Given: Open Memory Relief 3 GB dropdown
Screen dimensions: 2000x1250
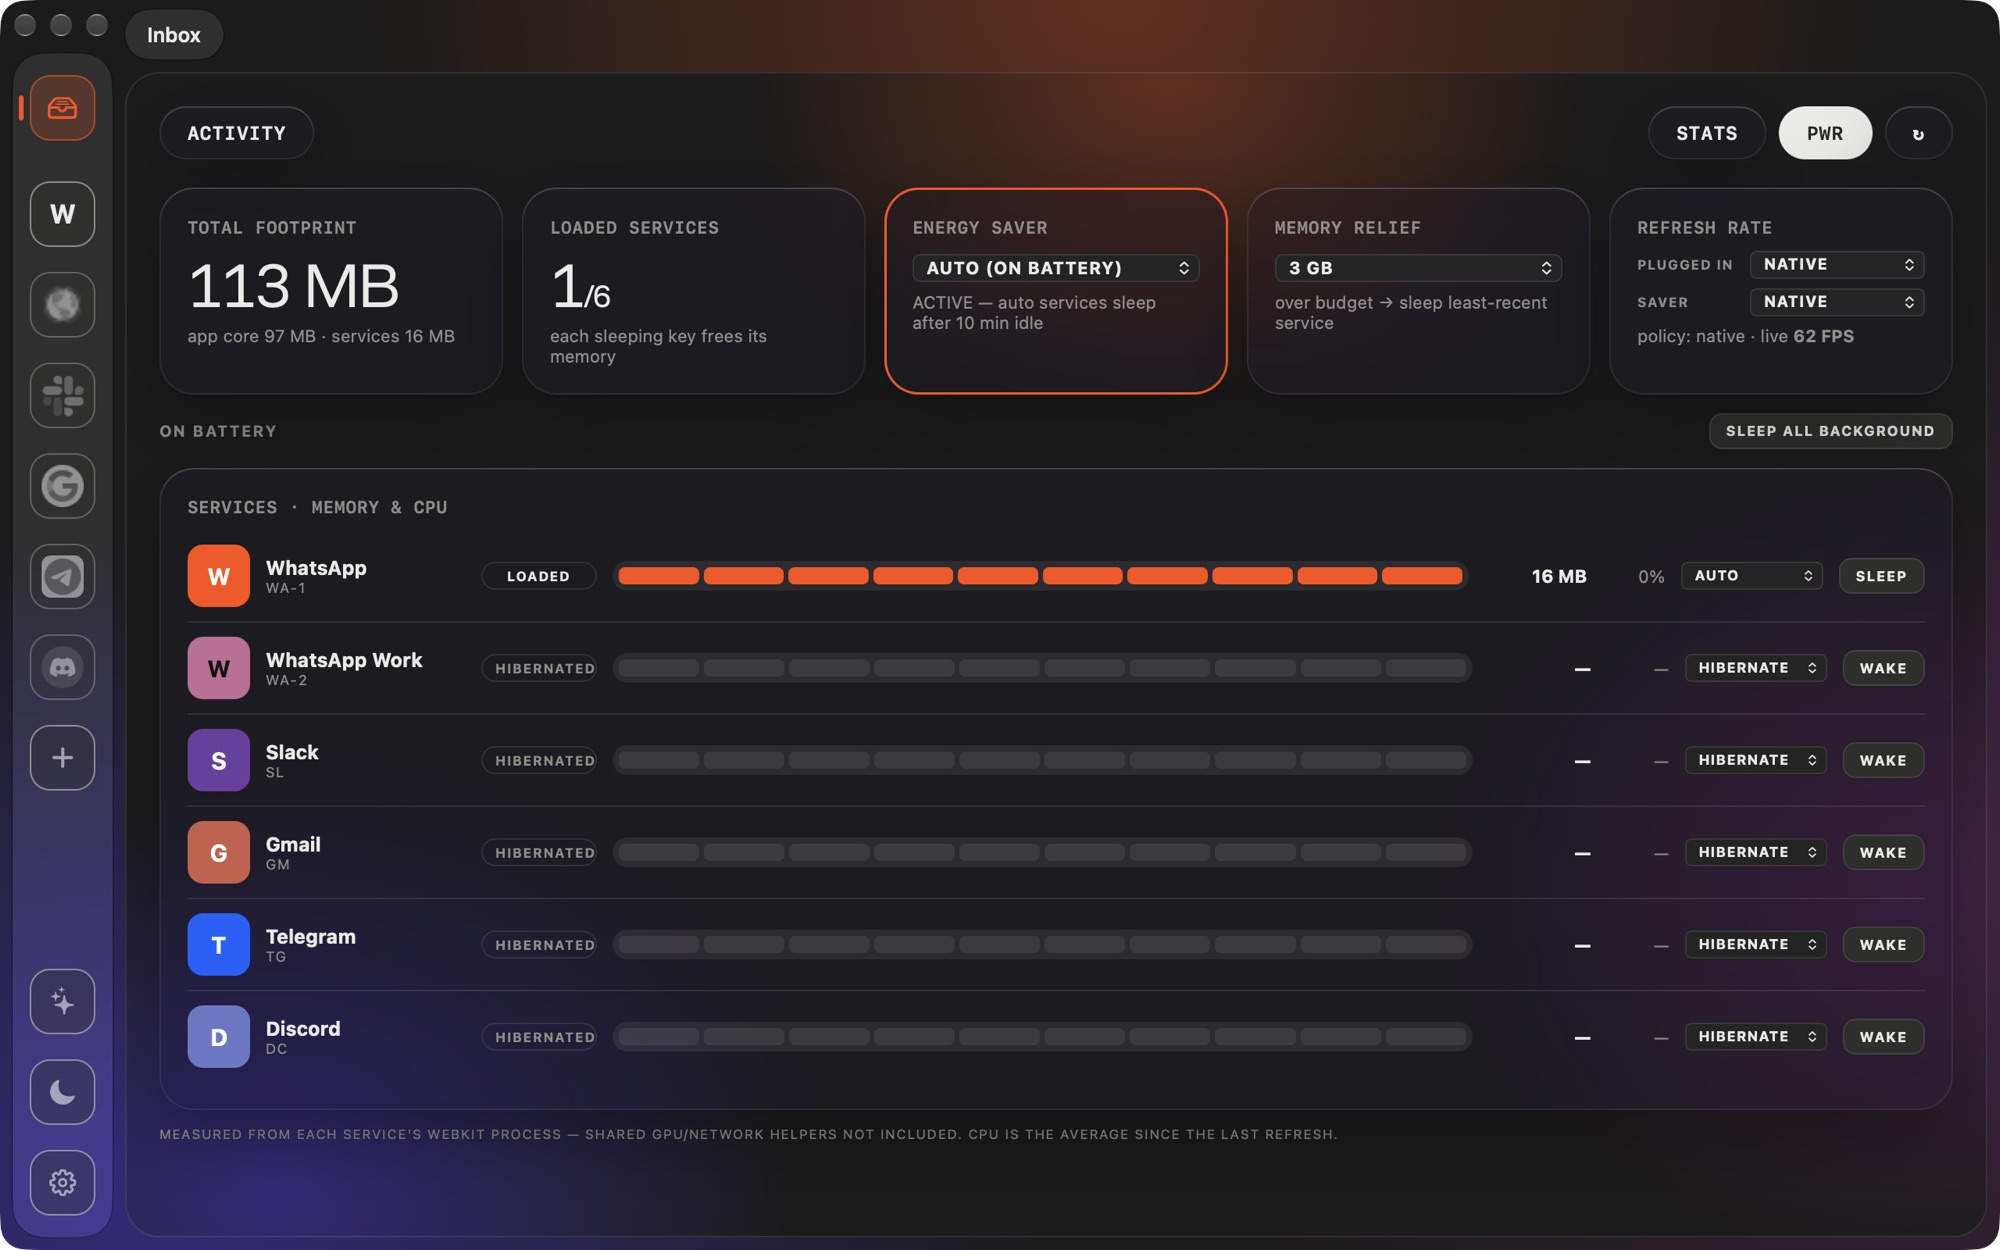Looking at the screenshot, I should (x=1417, y=268).
